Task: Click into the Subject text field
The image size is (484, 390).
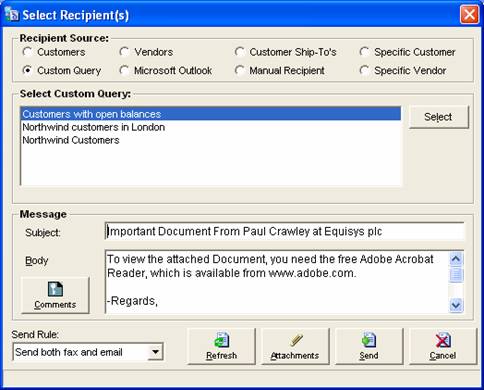Action: click(284, 231)
